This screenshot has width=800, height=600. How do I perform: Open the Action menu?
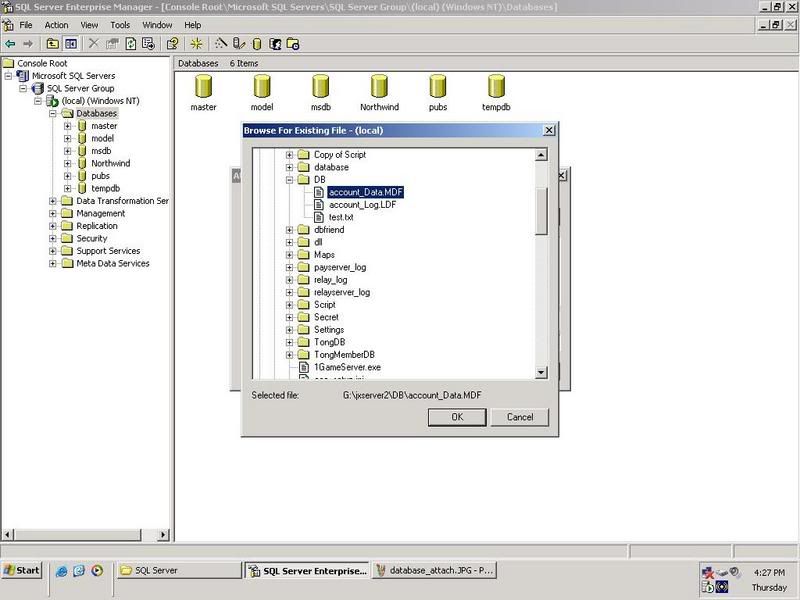coord(56,24)
